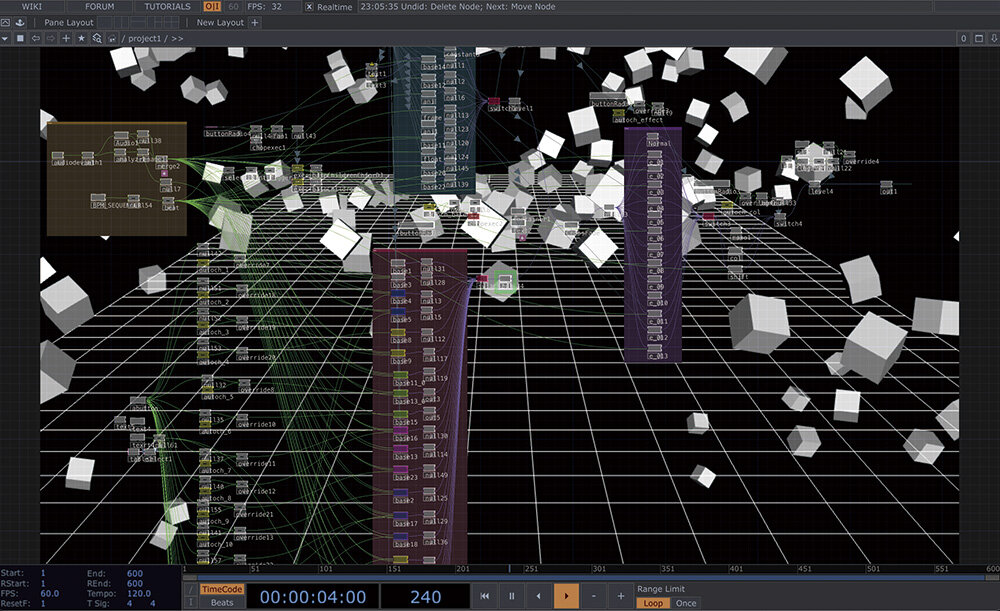This screenshot has height=611, width=1000.
Task: Open the pane type dropdown arrow
Action: point(6,38)
